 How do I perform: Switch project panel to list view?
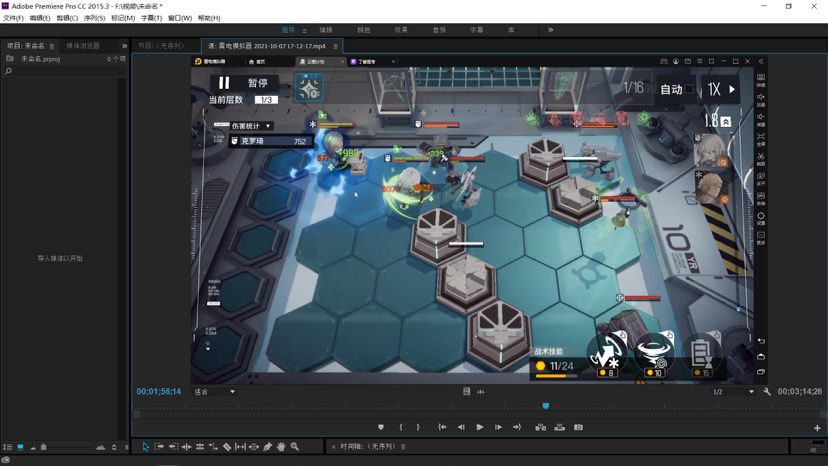click(8, 447)
